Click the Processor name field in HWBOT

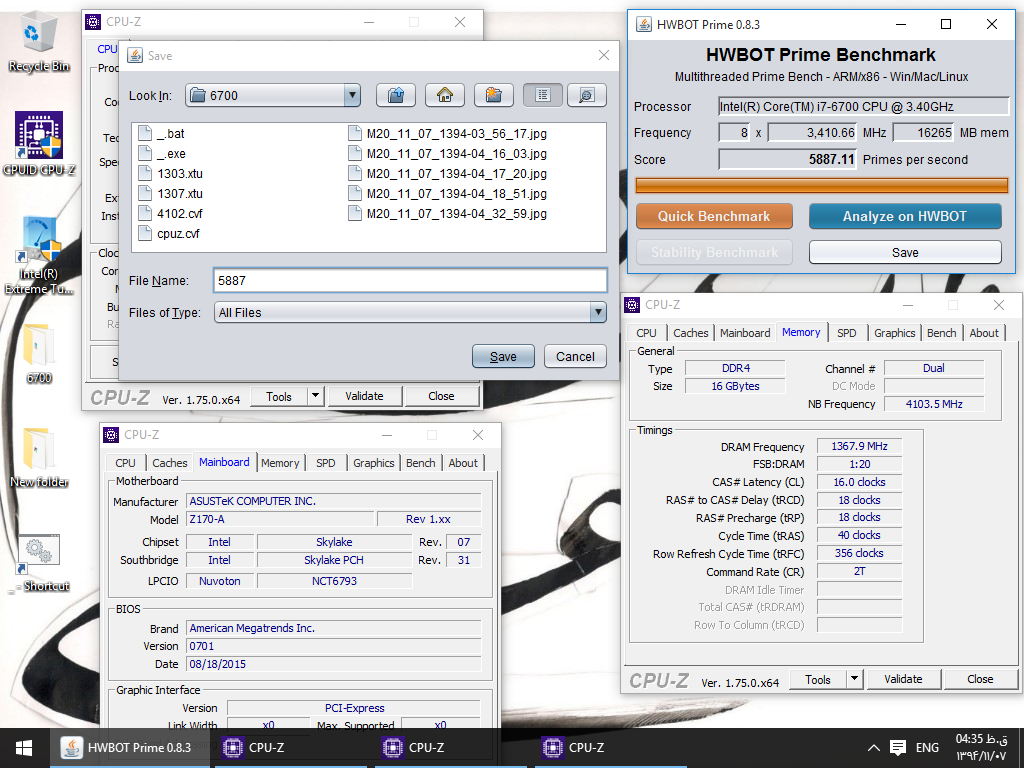tap(863, 106)
